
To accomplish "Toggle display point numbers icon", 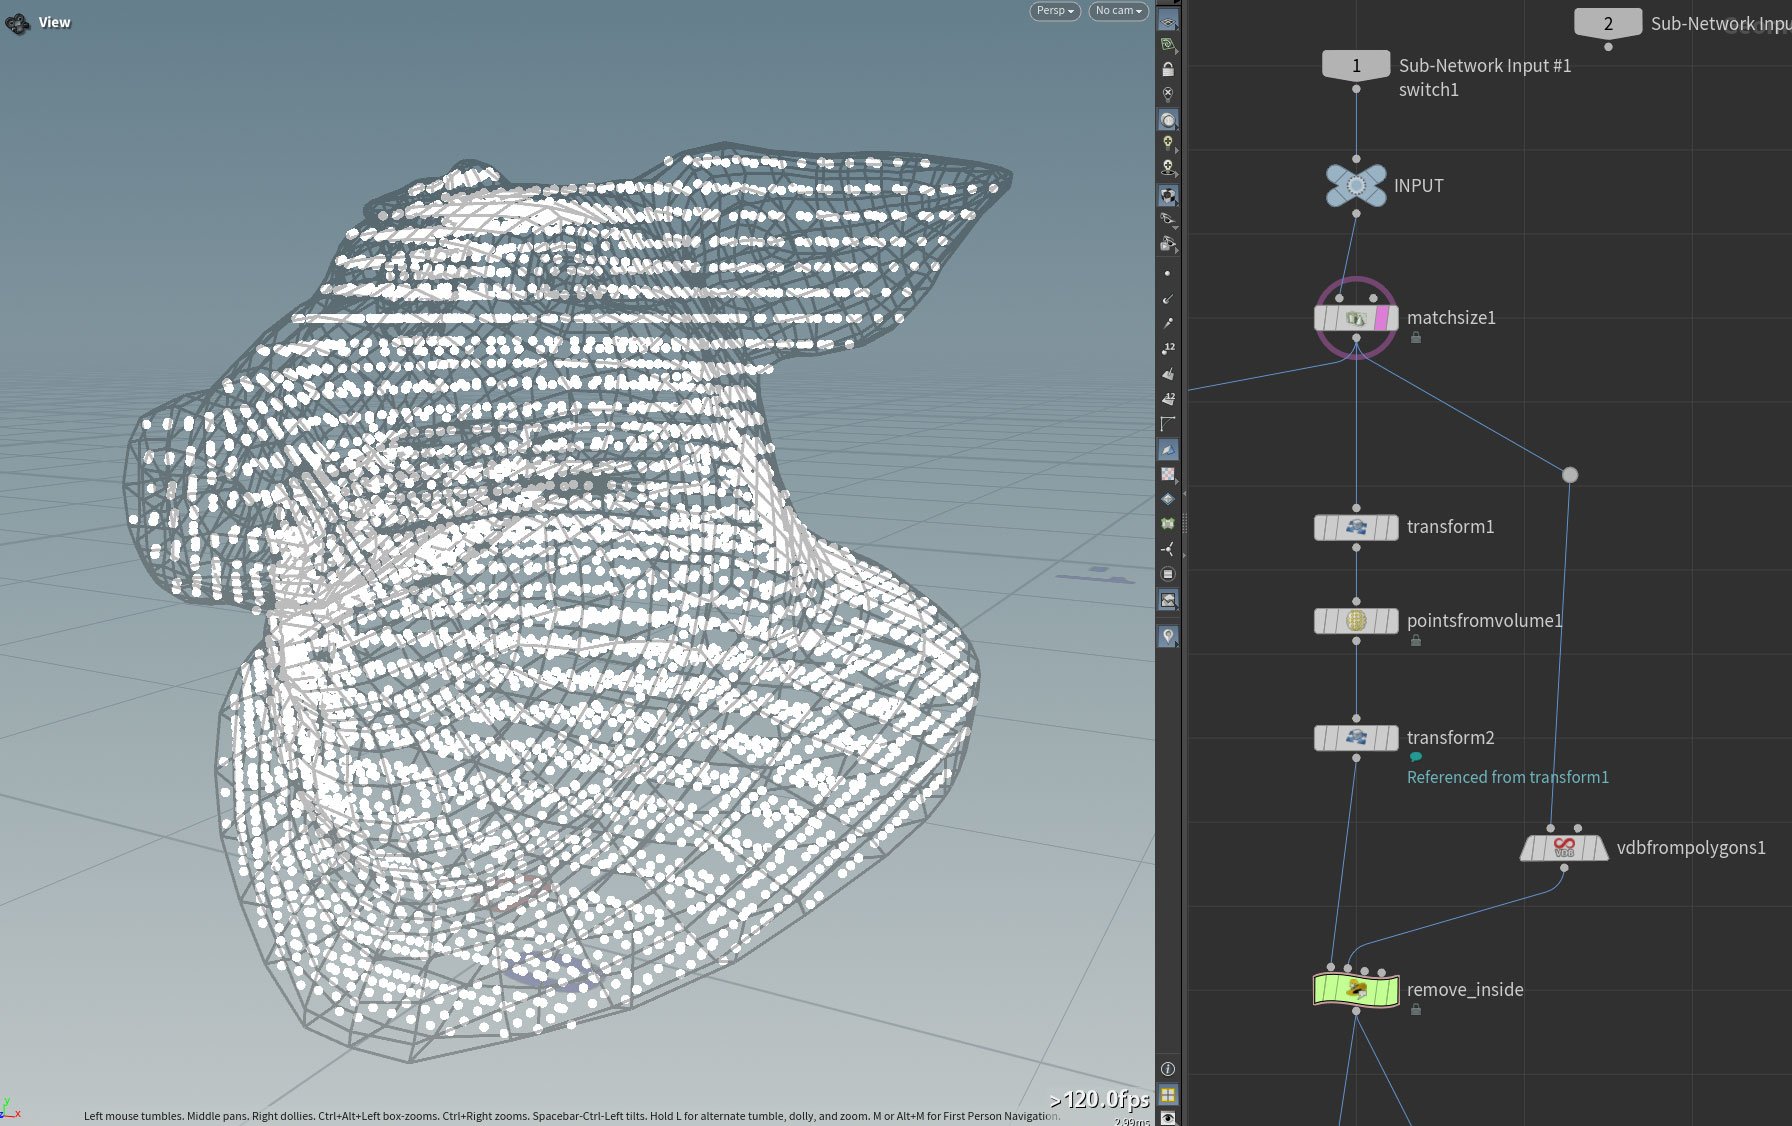I will pyautogui.click(x=1168, y=348).
